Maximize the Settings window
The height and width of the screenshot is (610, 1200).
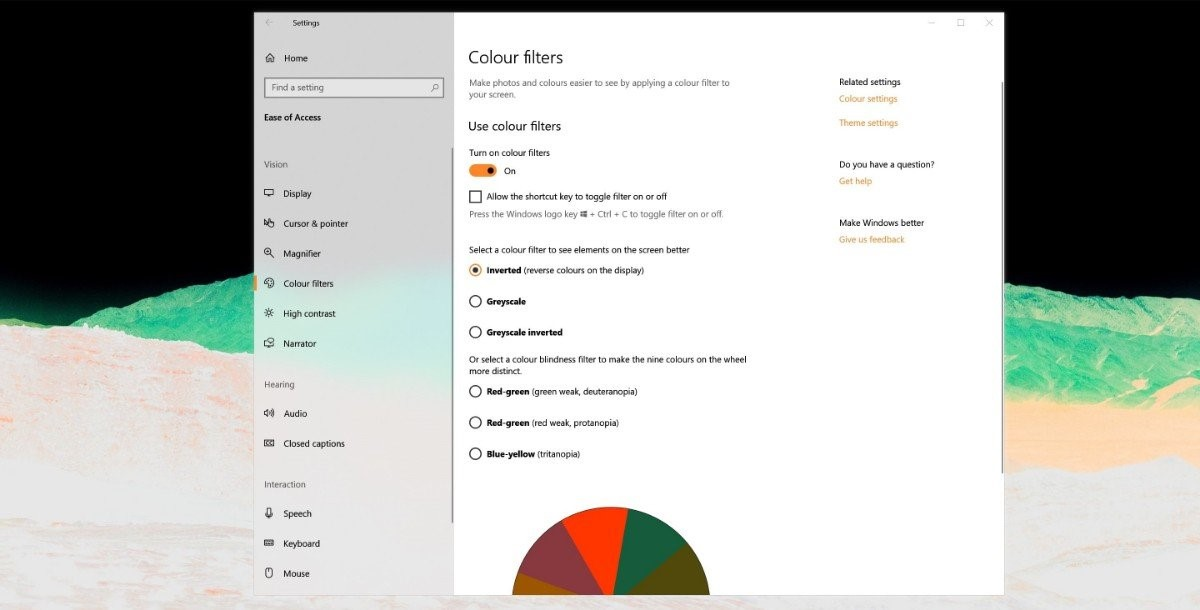tap(961, 22)
